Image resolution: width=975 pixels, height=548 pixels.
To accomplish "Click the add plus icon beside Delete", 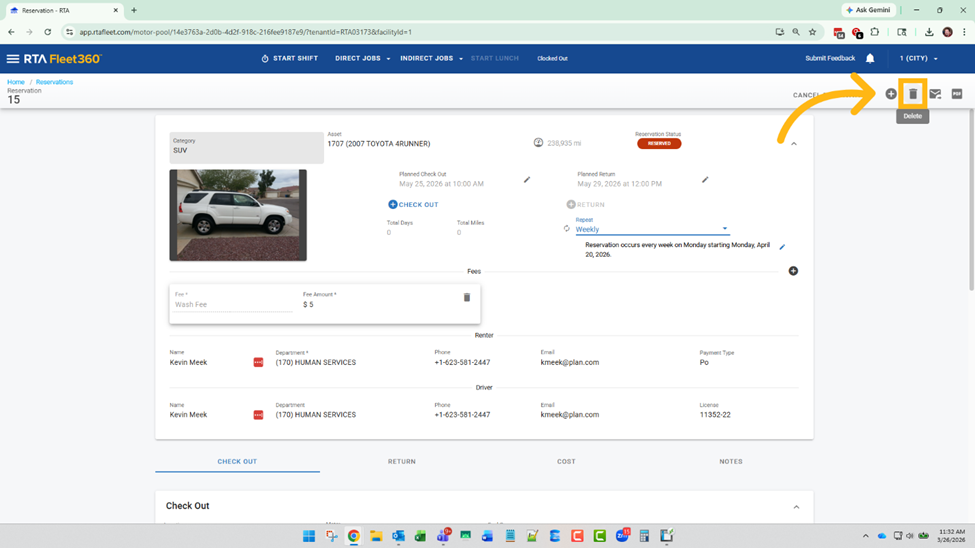I will pyautogui.click(x=891, y=94).
